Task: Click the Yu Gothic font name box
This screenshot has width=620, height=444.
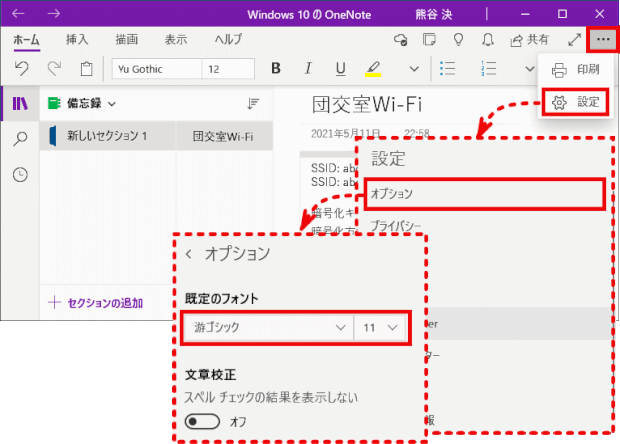Action: pyautogui.click(x=157, y=69)
